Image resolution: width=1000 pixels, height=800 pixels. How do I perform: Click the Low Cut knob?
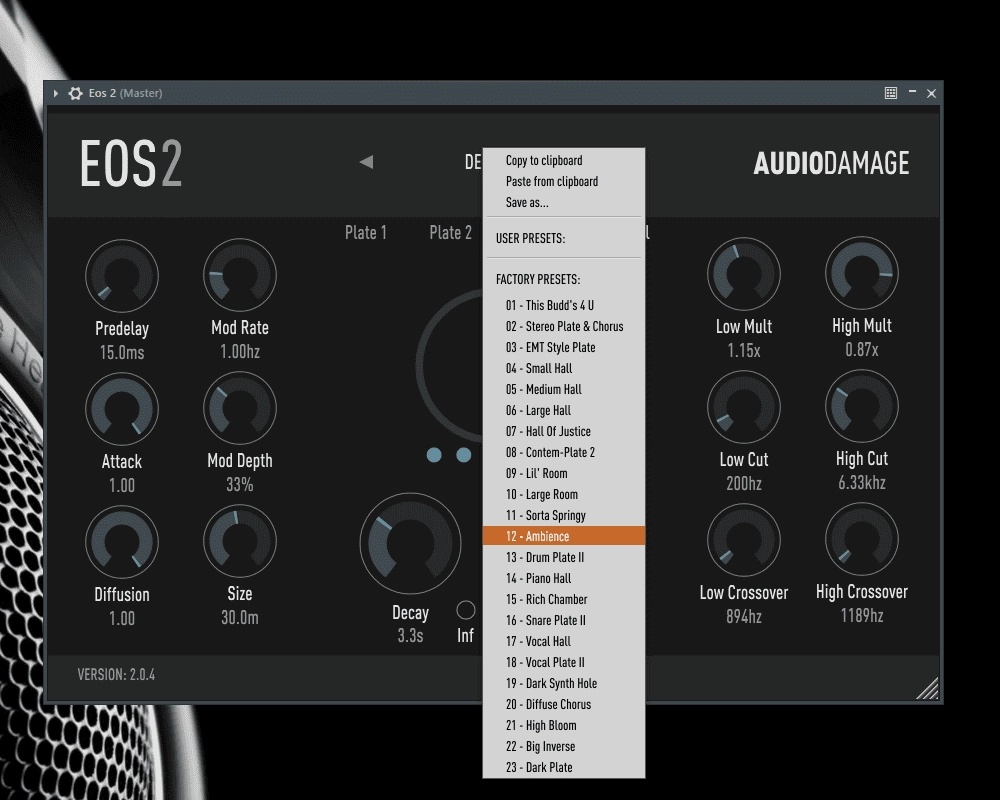pos(744,407)
